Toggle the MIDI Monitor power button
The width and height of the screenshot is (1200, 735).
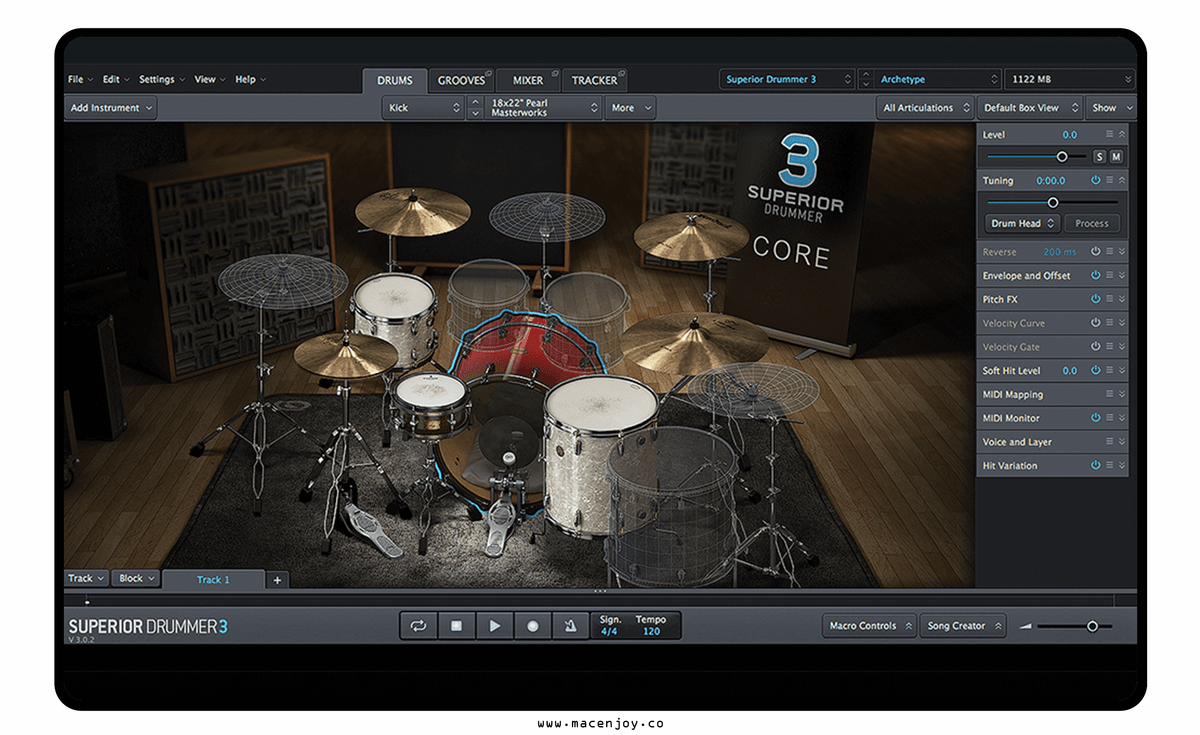pos(1096,418)
